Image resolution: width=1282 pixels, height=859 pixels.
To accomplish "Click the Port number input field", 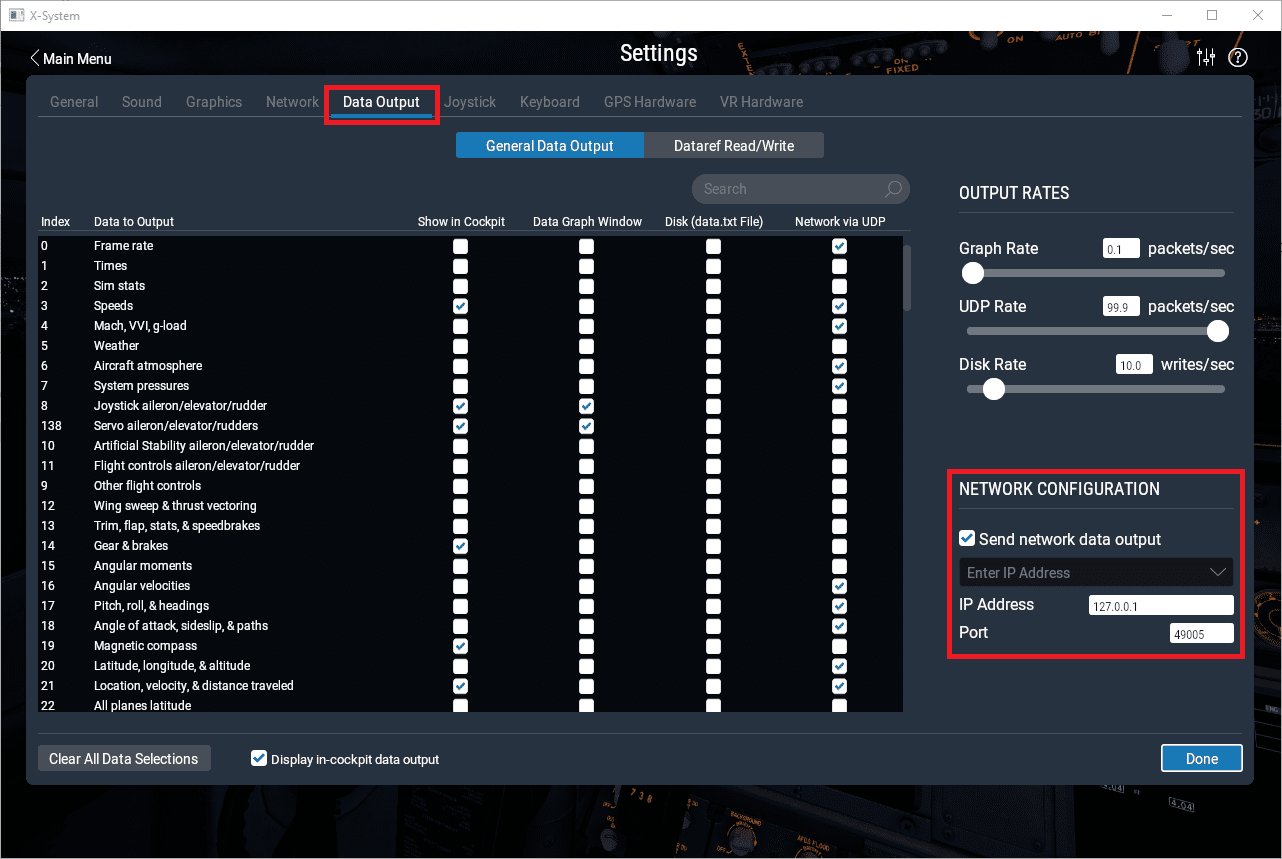I will [x=1201, y=633].
